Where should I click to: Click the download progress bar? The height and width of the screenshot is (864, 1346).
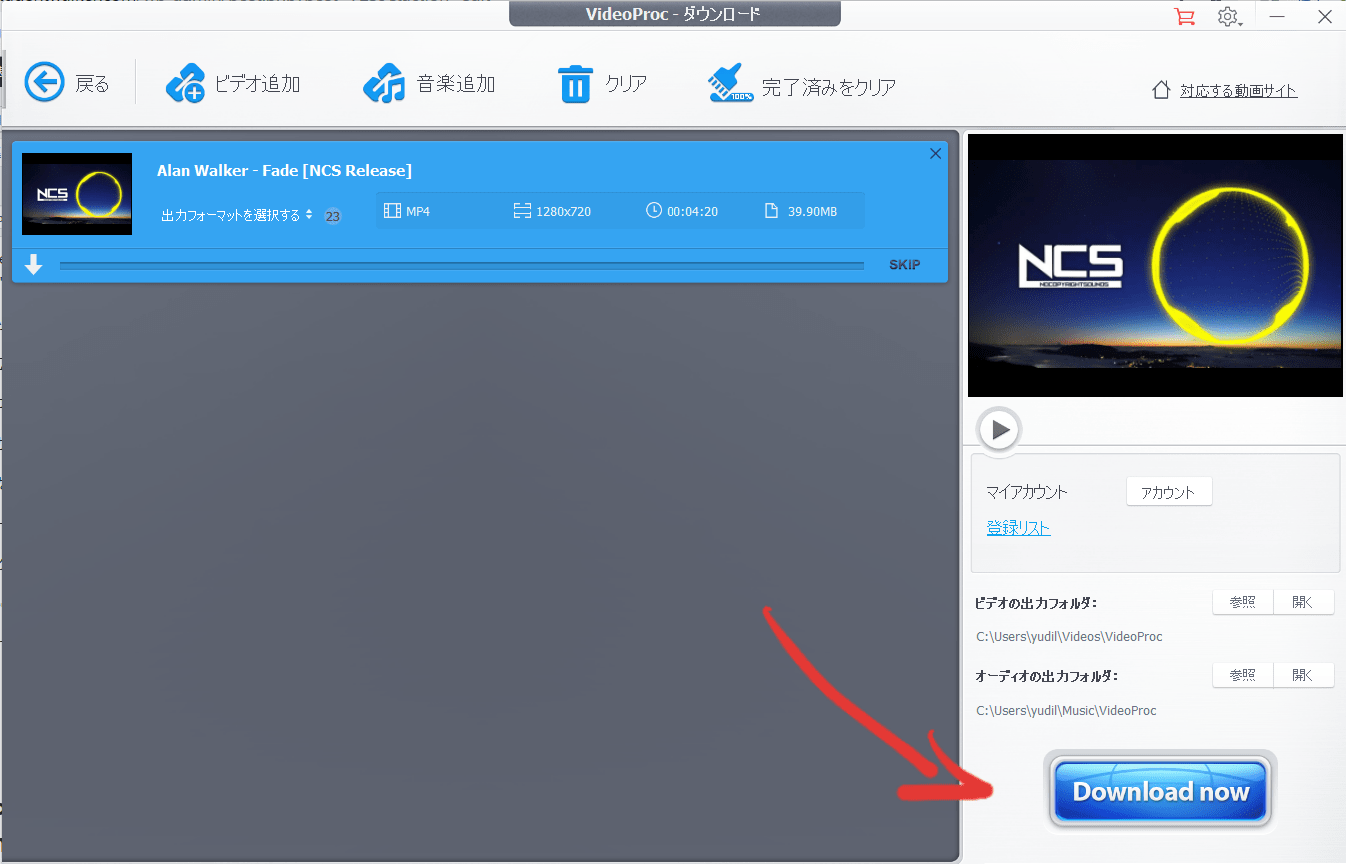point(461,265)
